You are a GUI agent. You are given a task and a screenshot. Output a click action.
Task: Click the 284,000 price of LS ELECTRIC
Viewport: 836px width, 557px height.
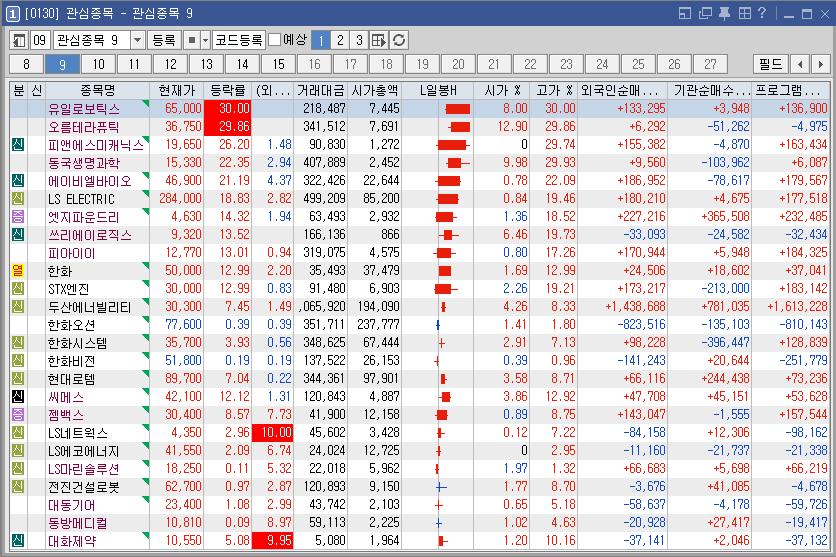pos(180,198)
